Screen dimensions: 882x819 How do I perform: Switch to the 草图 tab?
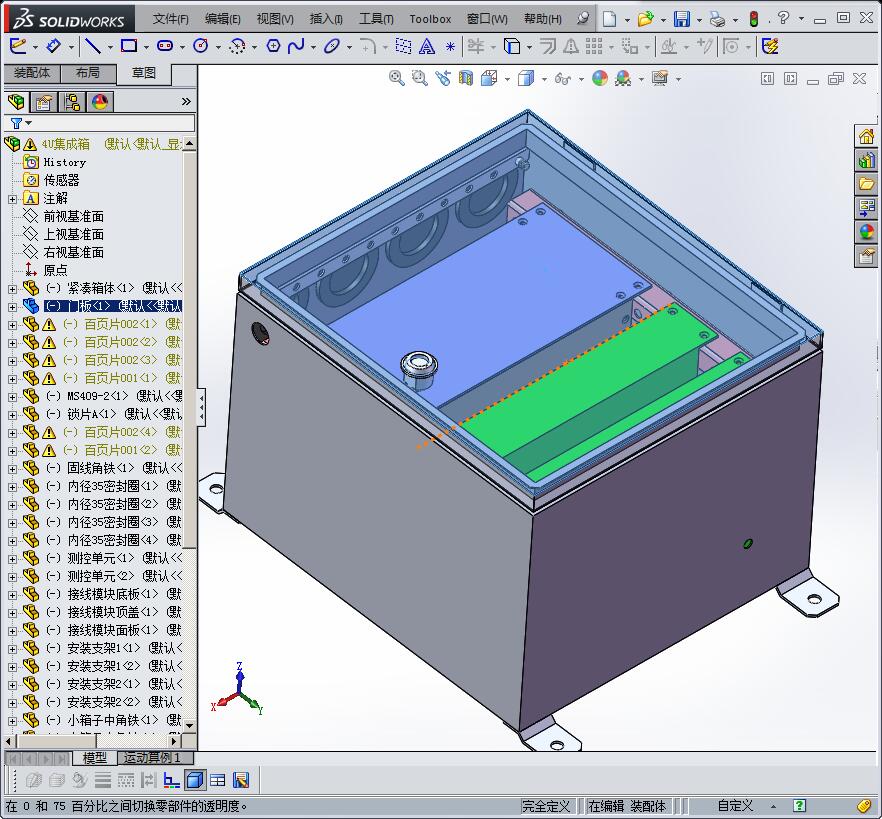pos(144,73)
